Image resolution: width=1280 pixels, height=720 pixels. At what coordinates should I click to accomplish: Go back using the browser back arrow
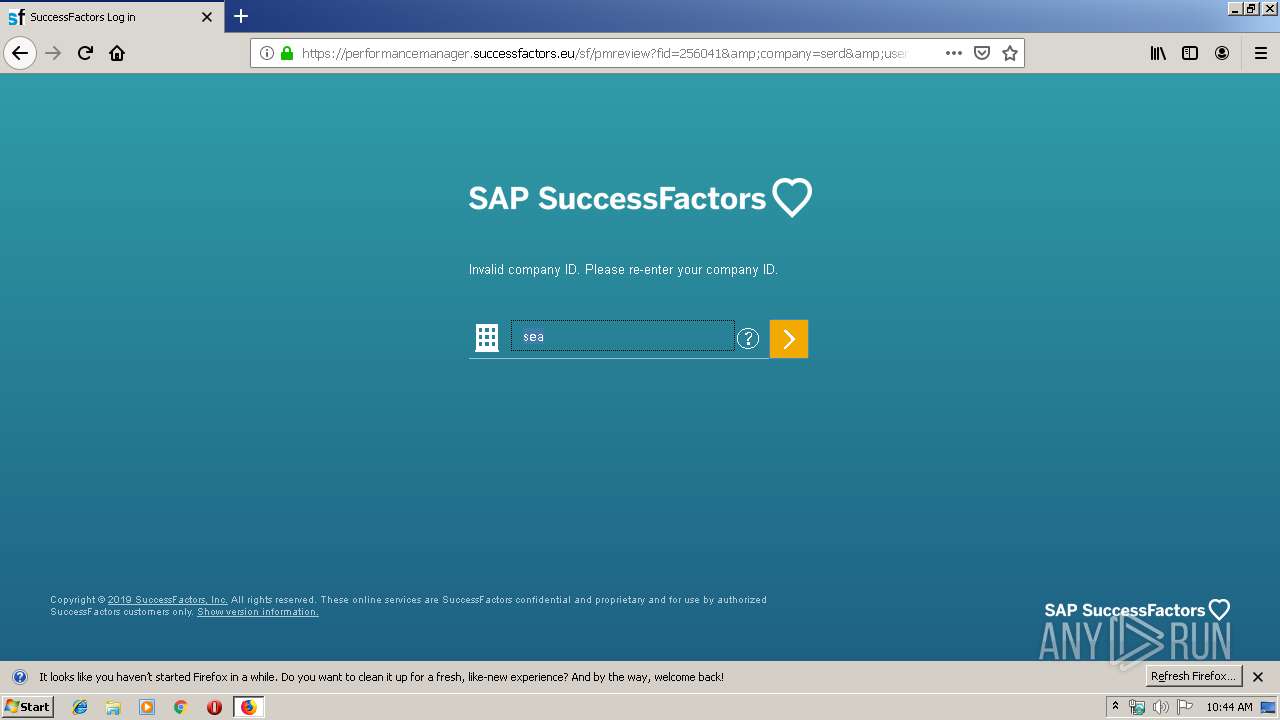click(20, 53)
